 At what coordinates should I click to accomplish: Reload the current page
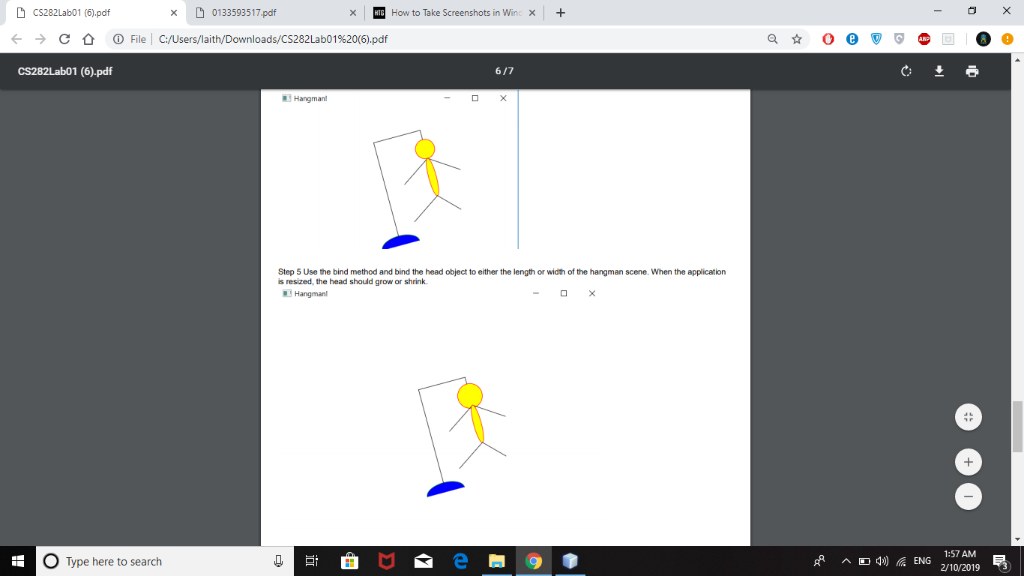[x=64, y=39]
